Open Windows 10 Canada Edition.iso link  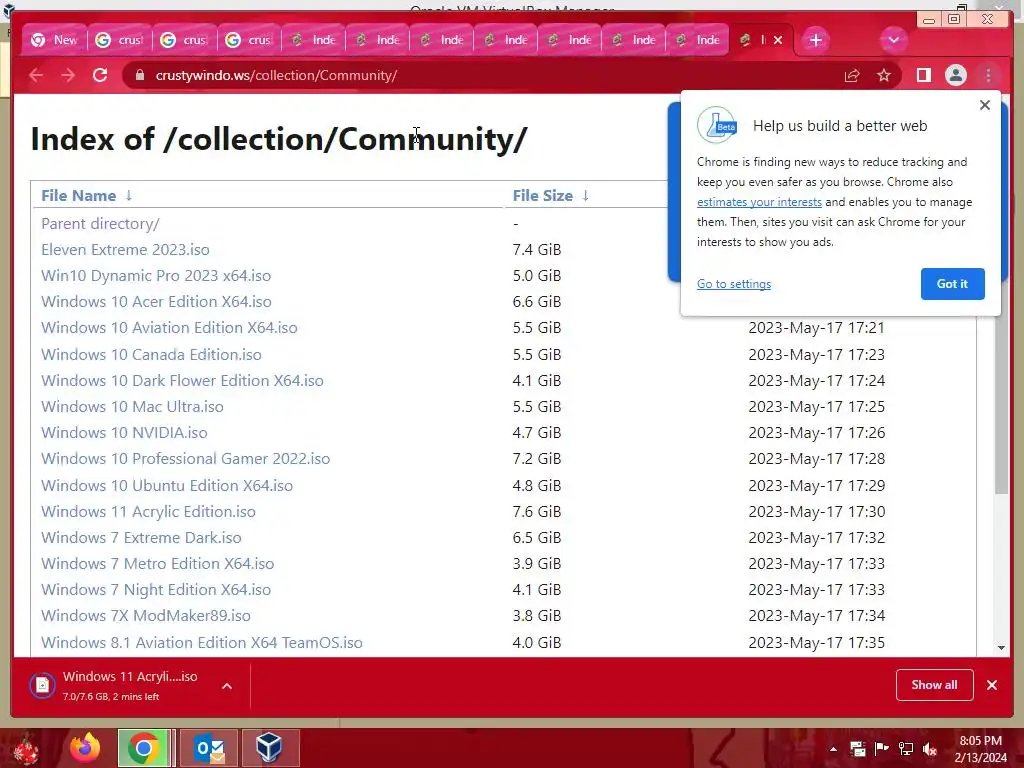(x=152, y=355)
